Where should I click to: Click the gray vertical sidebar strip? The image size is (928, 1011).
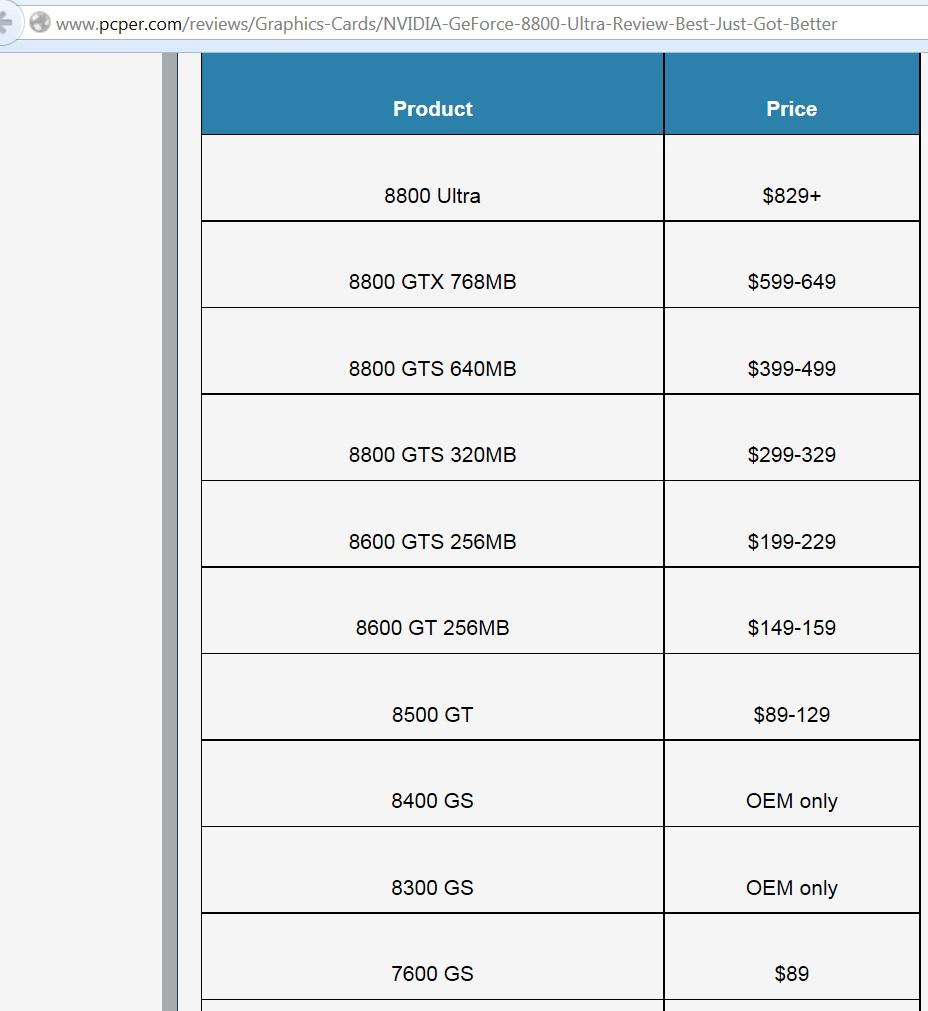coord(170,532)
